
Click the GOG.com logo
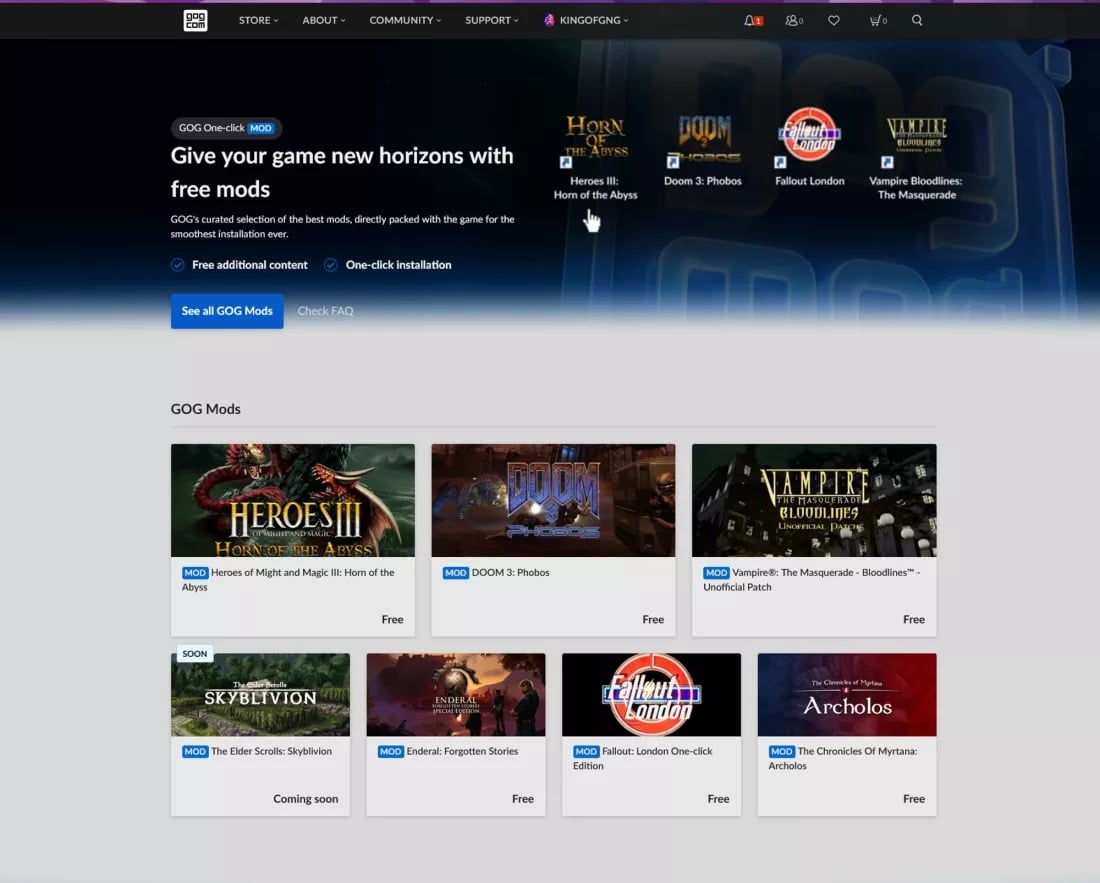coord(195,20)
